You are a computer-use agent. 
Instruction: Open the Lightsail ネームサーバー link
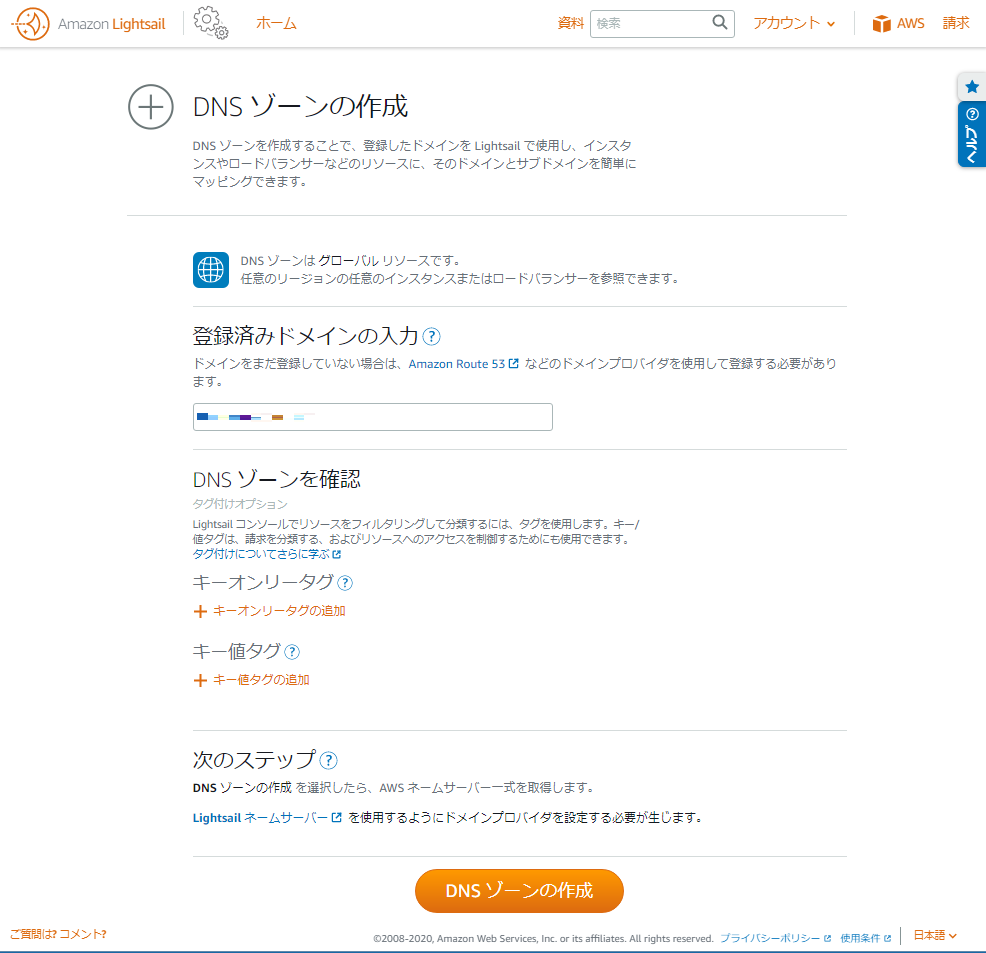(267, 818)
